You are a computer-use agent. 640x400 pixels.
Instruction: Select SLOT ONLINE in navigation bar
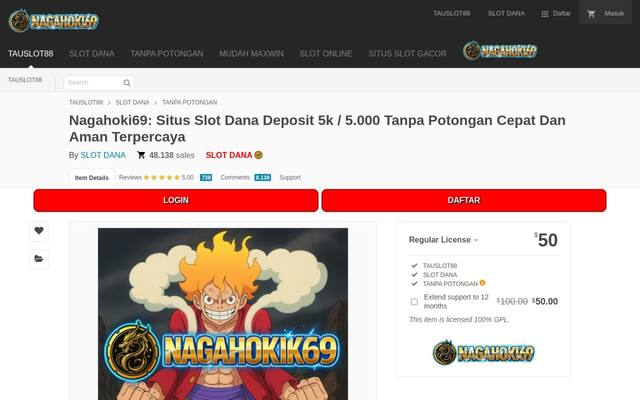(326, 53)
